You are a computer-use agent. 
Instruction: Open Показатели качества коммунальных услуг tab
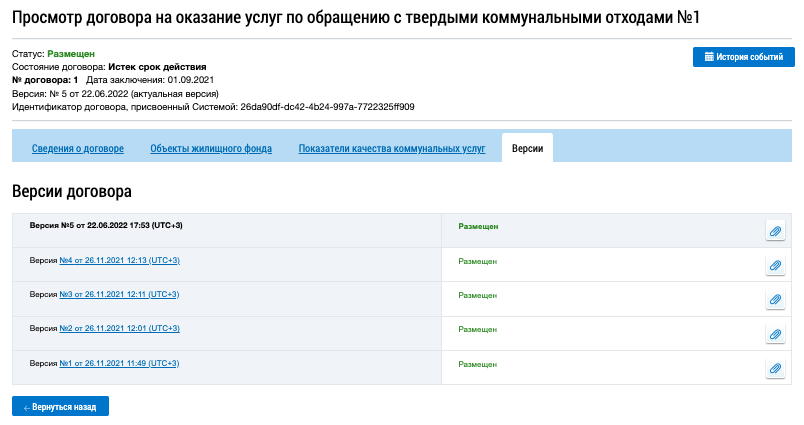click(392, 149)
